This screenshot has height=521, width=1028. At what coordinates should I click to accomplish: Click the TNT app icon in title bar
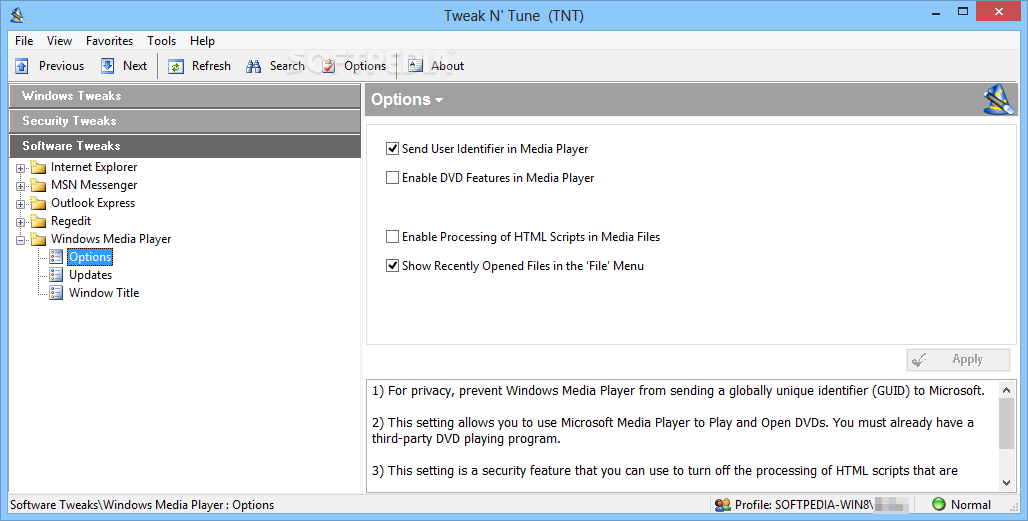[18, 14]
